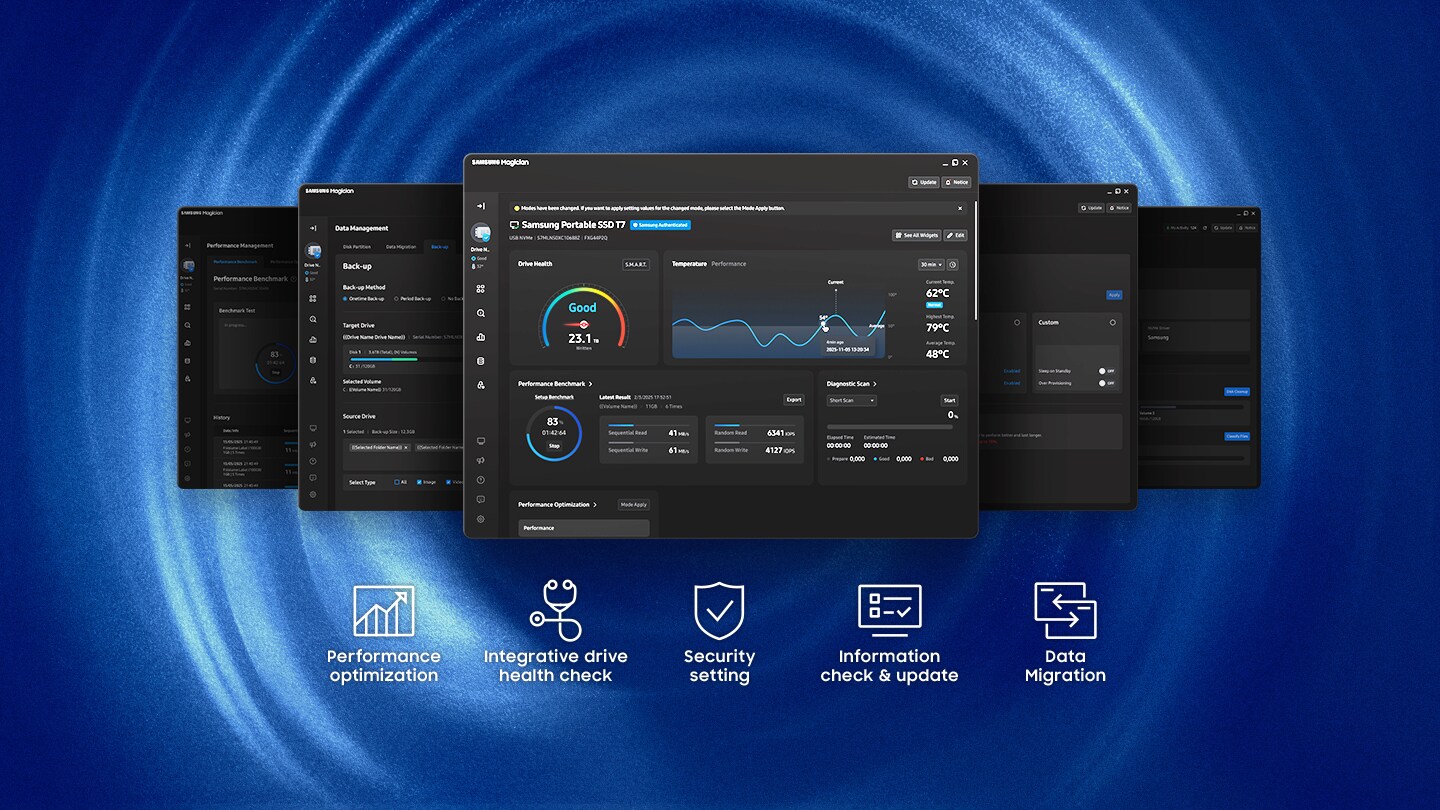Click the Edit pencil icon near See All Widgets
Screen dimensions: 1440x810
(956, 235)
